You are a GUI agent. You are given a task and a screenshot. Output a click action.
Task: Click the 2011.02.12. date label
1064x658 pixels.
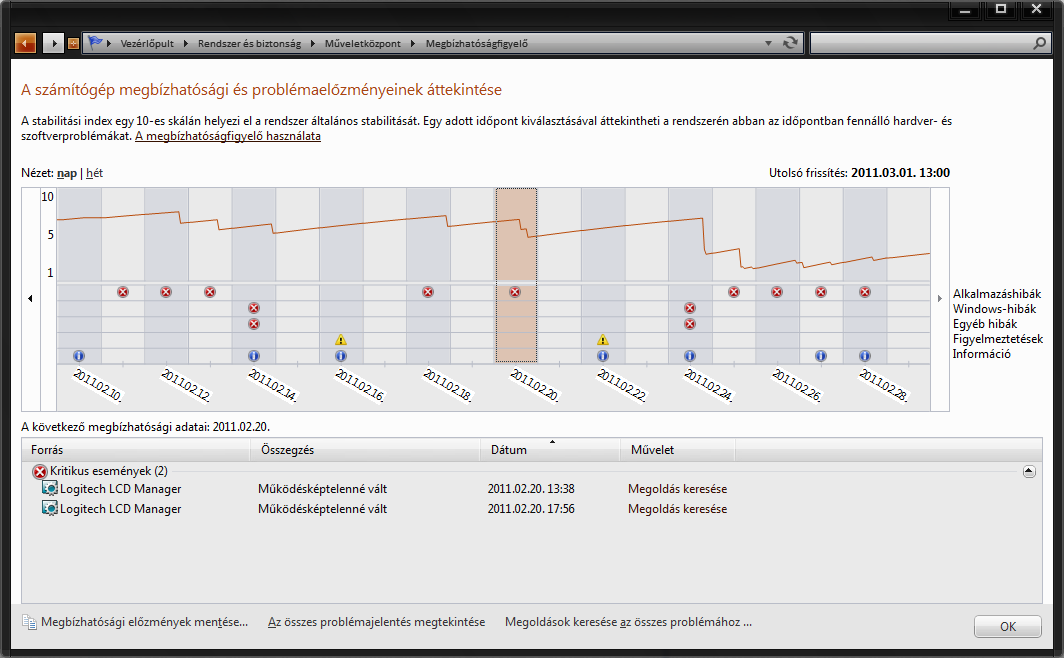tap(186, 385)
